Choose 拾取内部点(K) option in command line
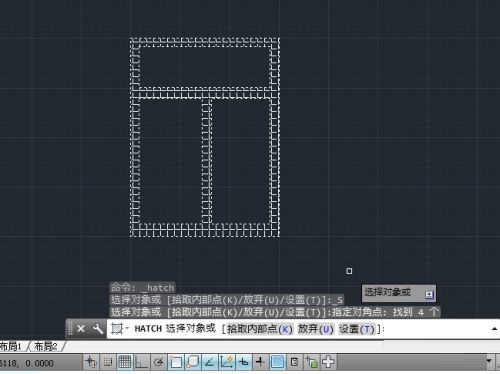This screenshot has height=374, width=500. pyautogui.click(x=260, y=329)
